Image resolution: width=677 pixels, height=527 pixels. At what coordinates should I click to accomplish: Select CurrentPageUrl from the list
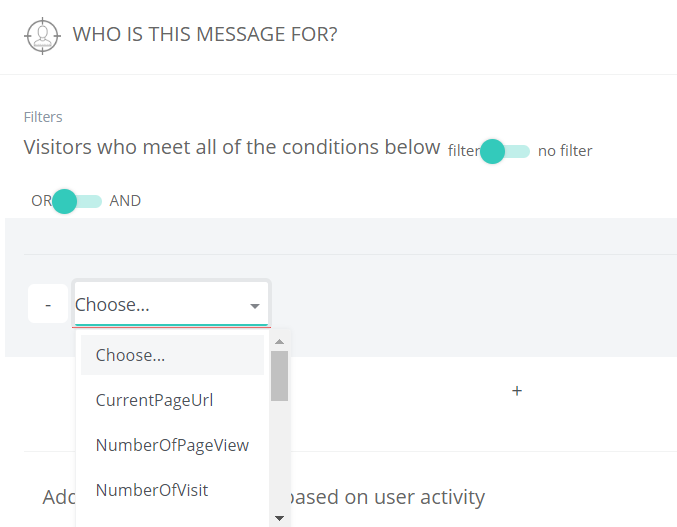pyautogui.click(x=172, y=400)
